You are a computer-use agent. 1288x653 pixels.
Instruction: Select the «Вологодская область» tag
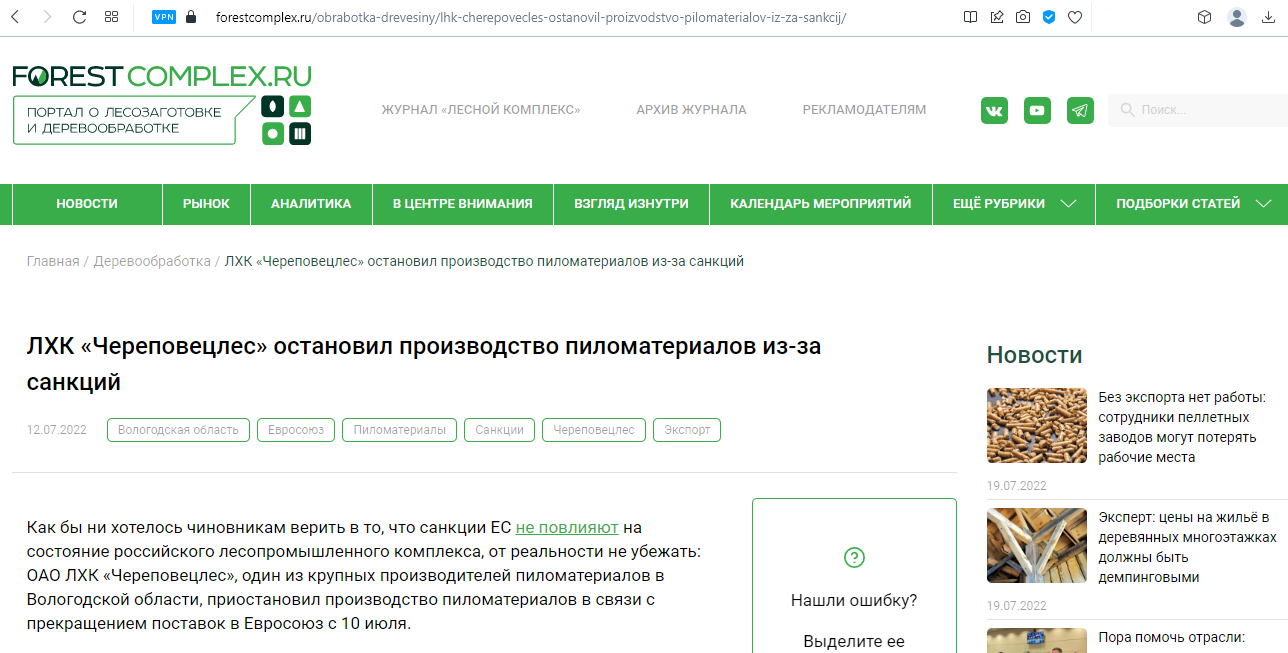178,430
